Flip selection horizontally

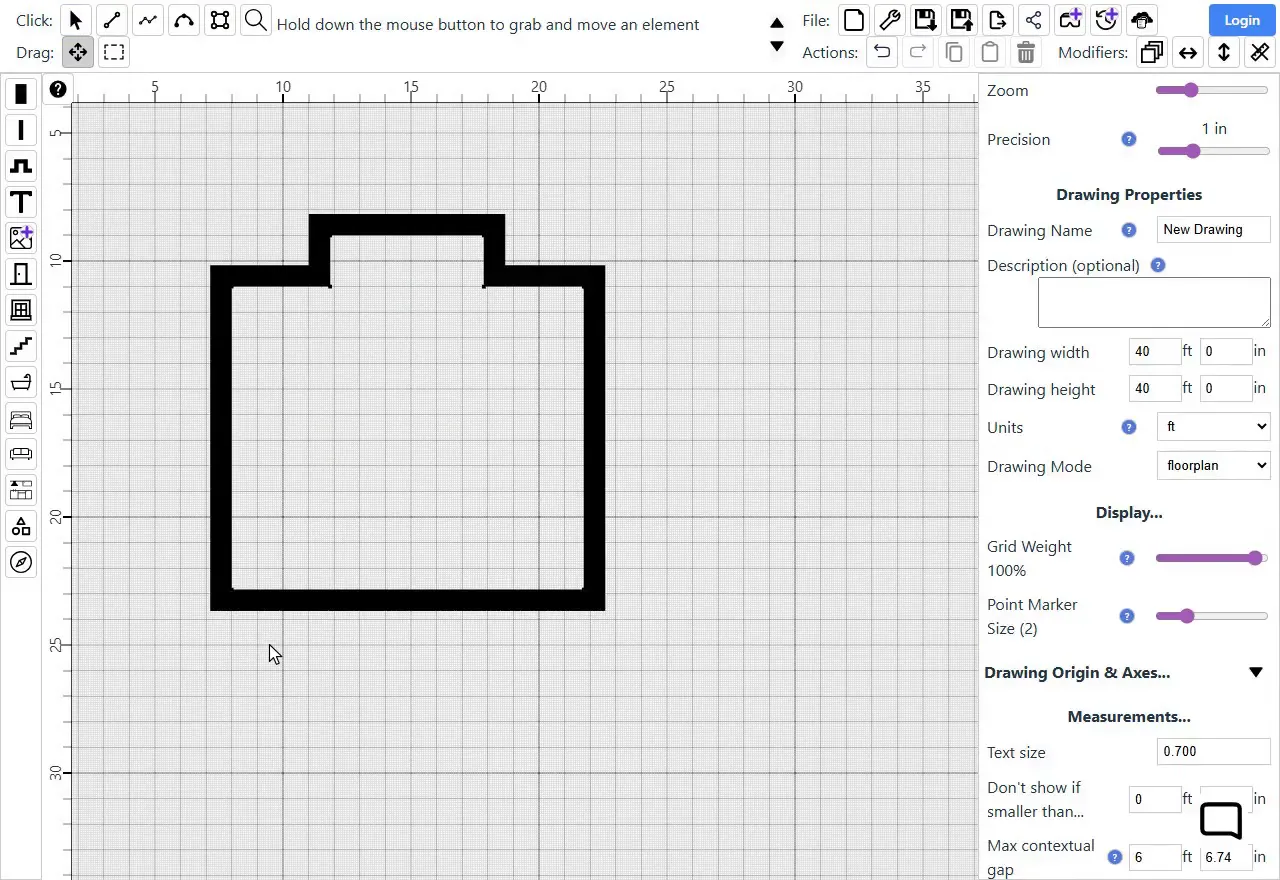click(1188, 52)
